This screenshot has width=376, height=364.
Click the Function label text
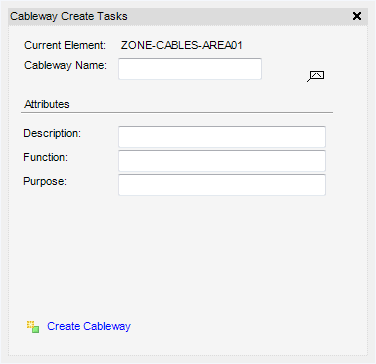pyautogui.click(x=46, y=157)
